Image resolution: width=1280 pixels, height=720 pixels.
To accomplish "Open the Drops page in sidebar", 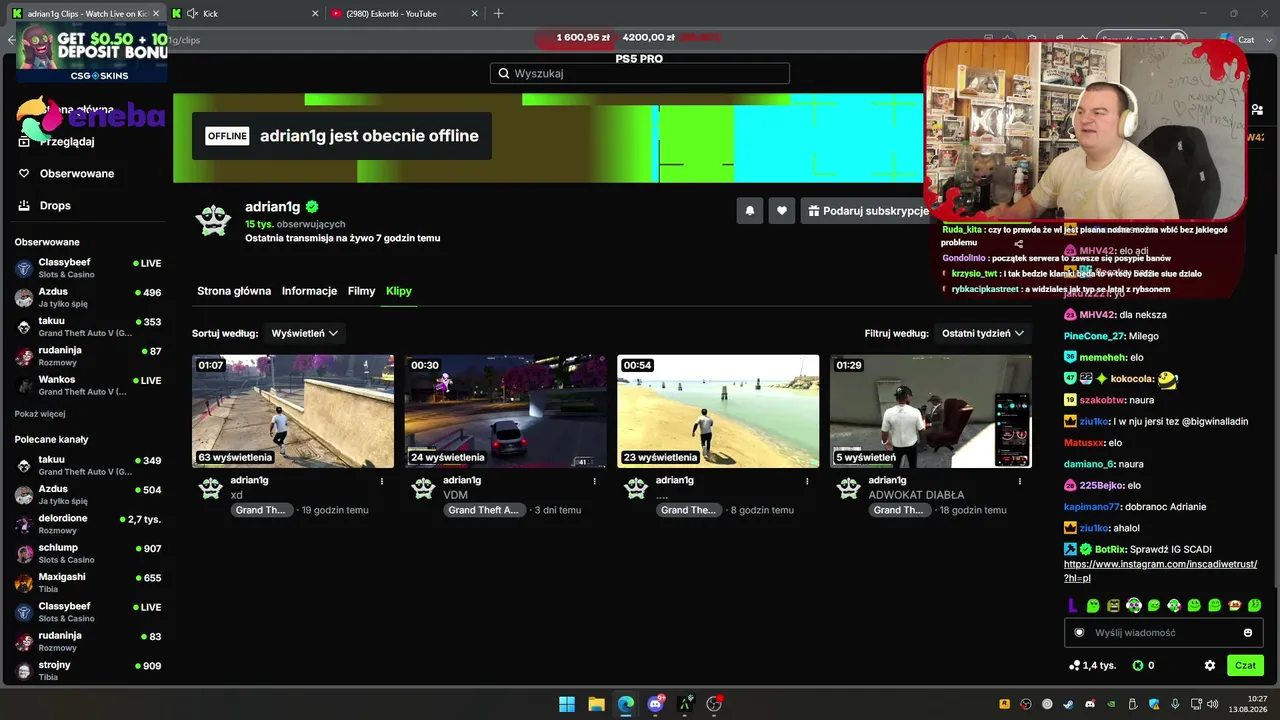I will point(55,205).
